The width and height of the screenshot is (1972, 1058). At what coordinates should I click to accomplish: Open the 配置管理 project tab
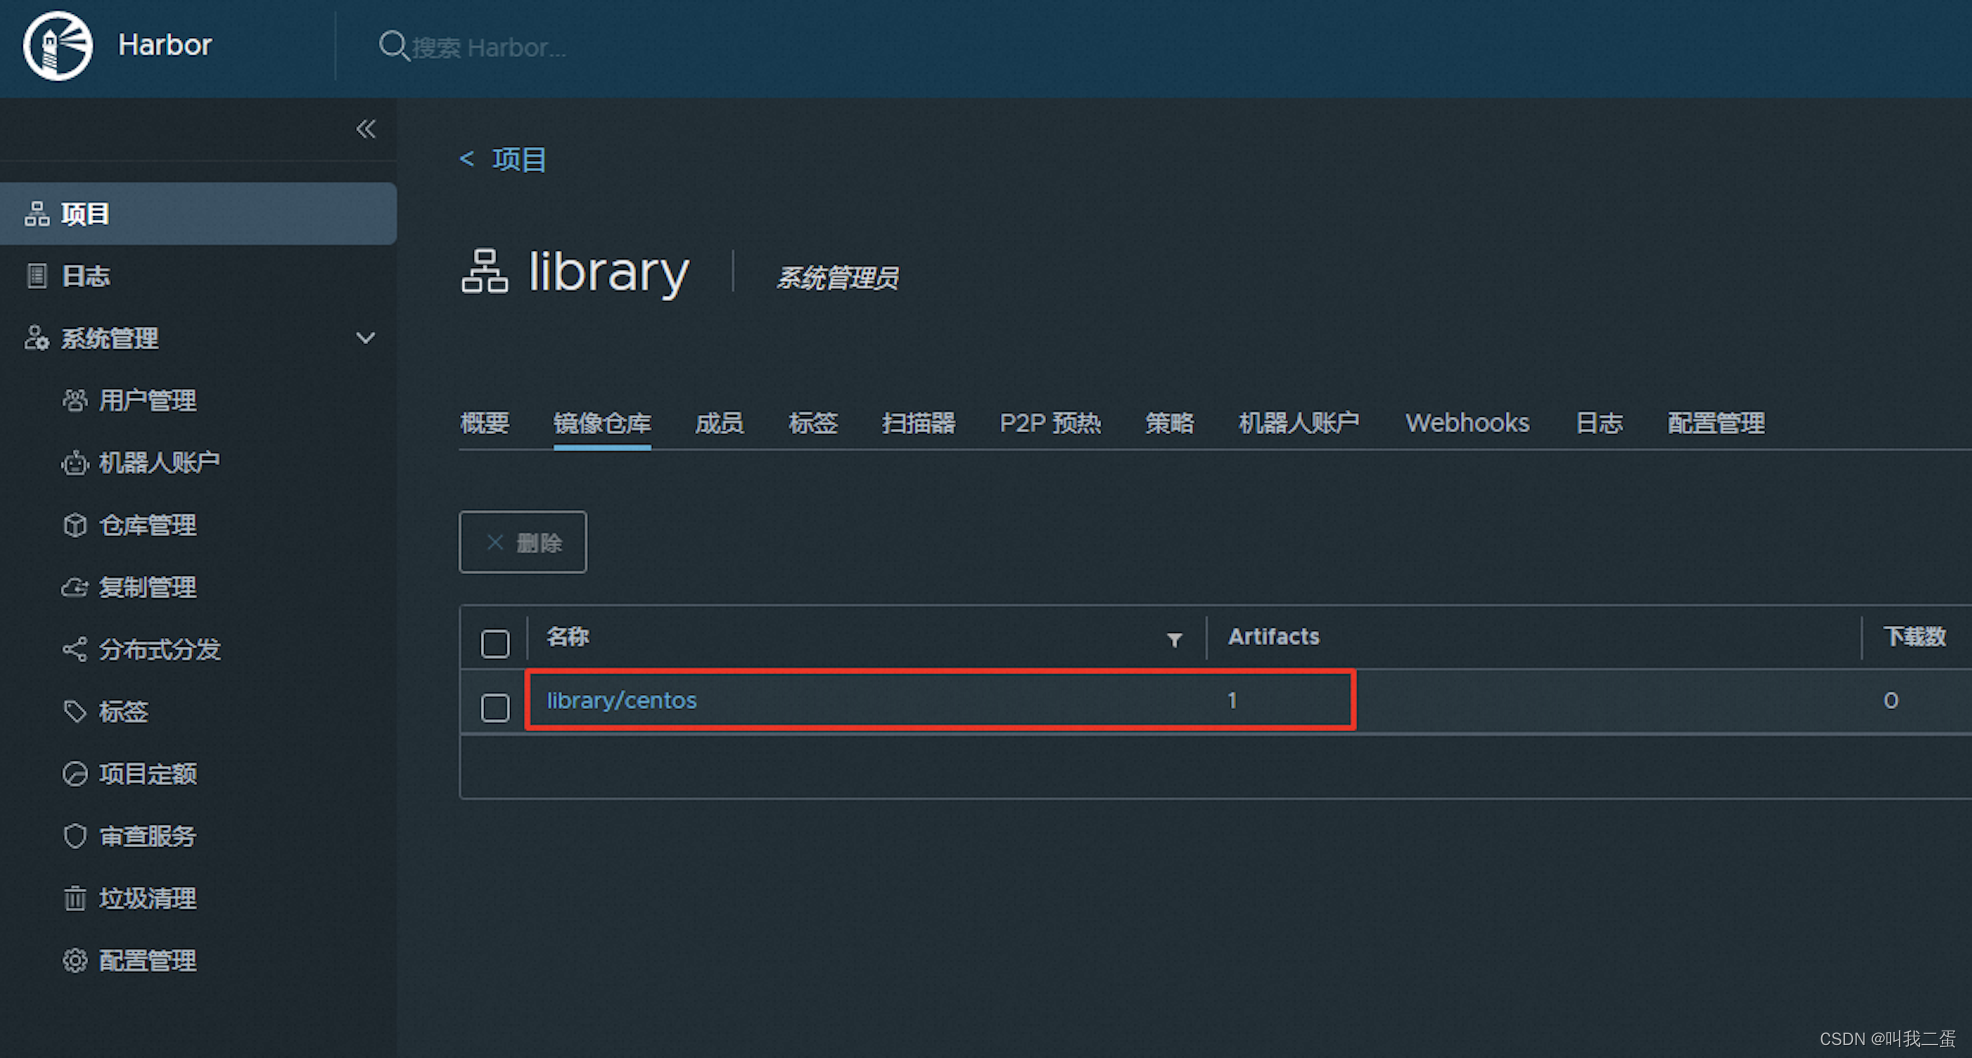1716,423
